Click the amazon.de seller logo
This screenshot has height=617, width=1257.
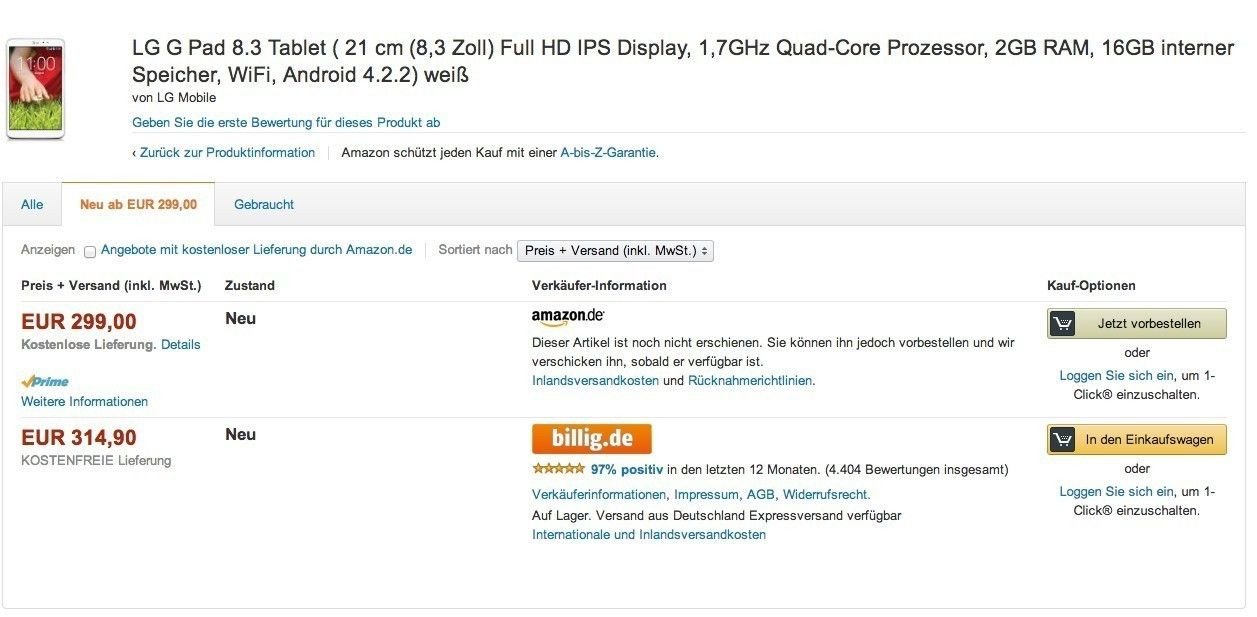(x=568, y=317)
